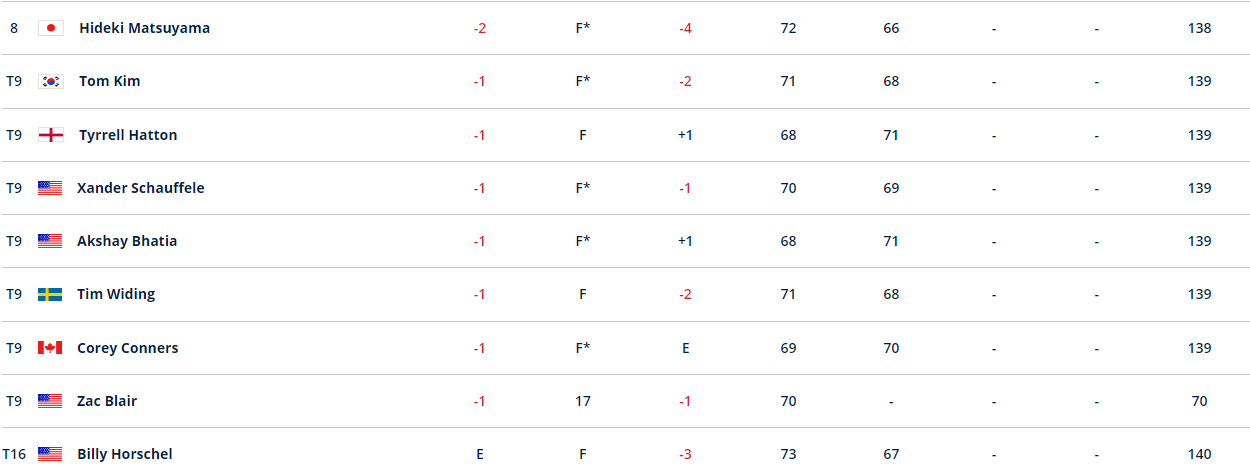Click Japan flag beside Hideki Matsuyama
This screenshot has height=473, width=1250.
[x=50, y=28]
